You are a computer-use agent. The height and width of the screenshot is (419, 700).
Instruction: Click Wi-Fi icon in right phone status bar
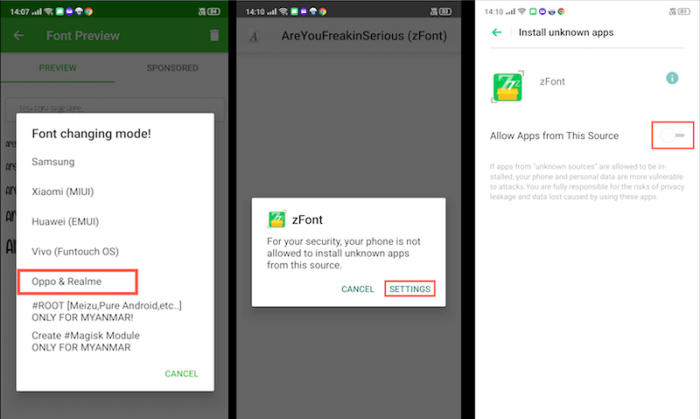(x=521, y=12)
